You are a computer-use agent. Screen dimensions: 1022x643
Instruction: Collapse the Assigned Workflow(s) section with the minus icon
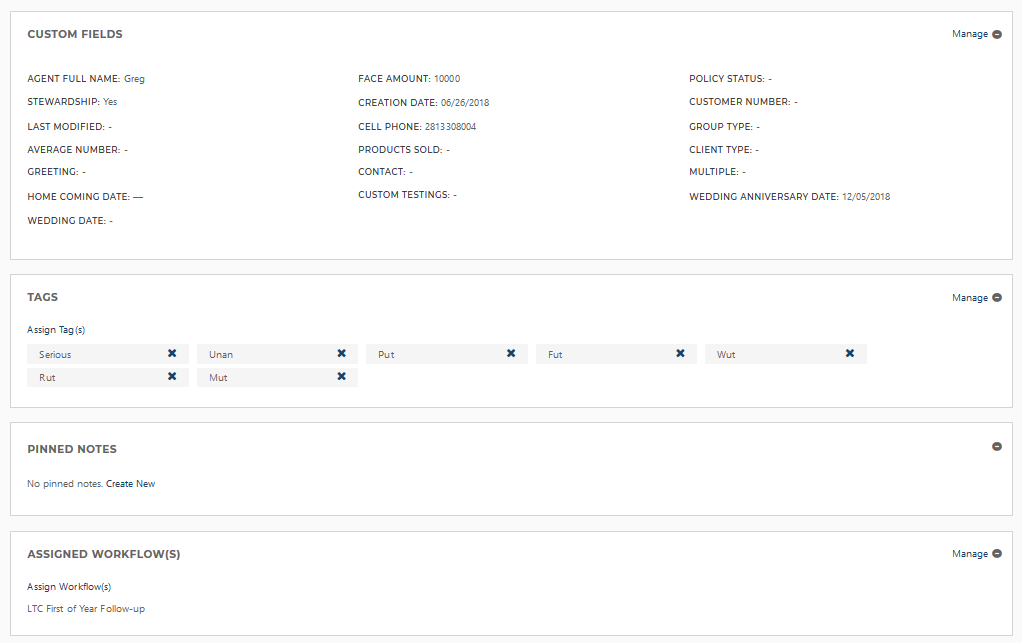tap(997, 553)
